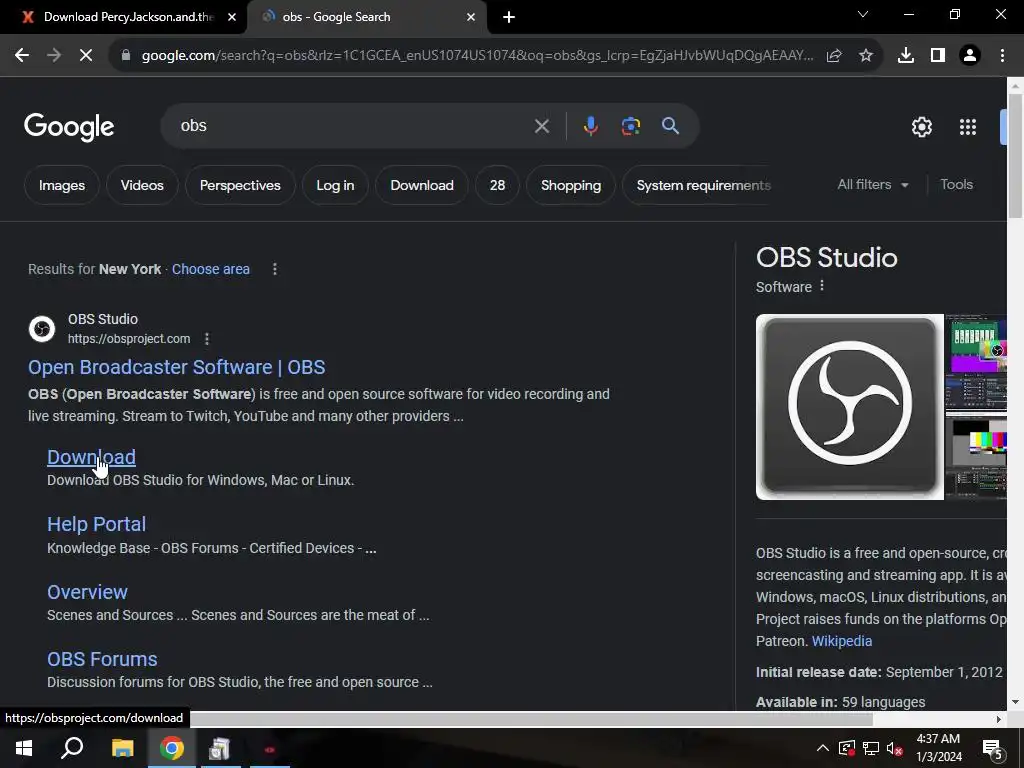Select the Log in filter chip
This screenshot has height=768, width=1024.
335,185
